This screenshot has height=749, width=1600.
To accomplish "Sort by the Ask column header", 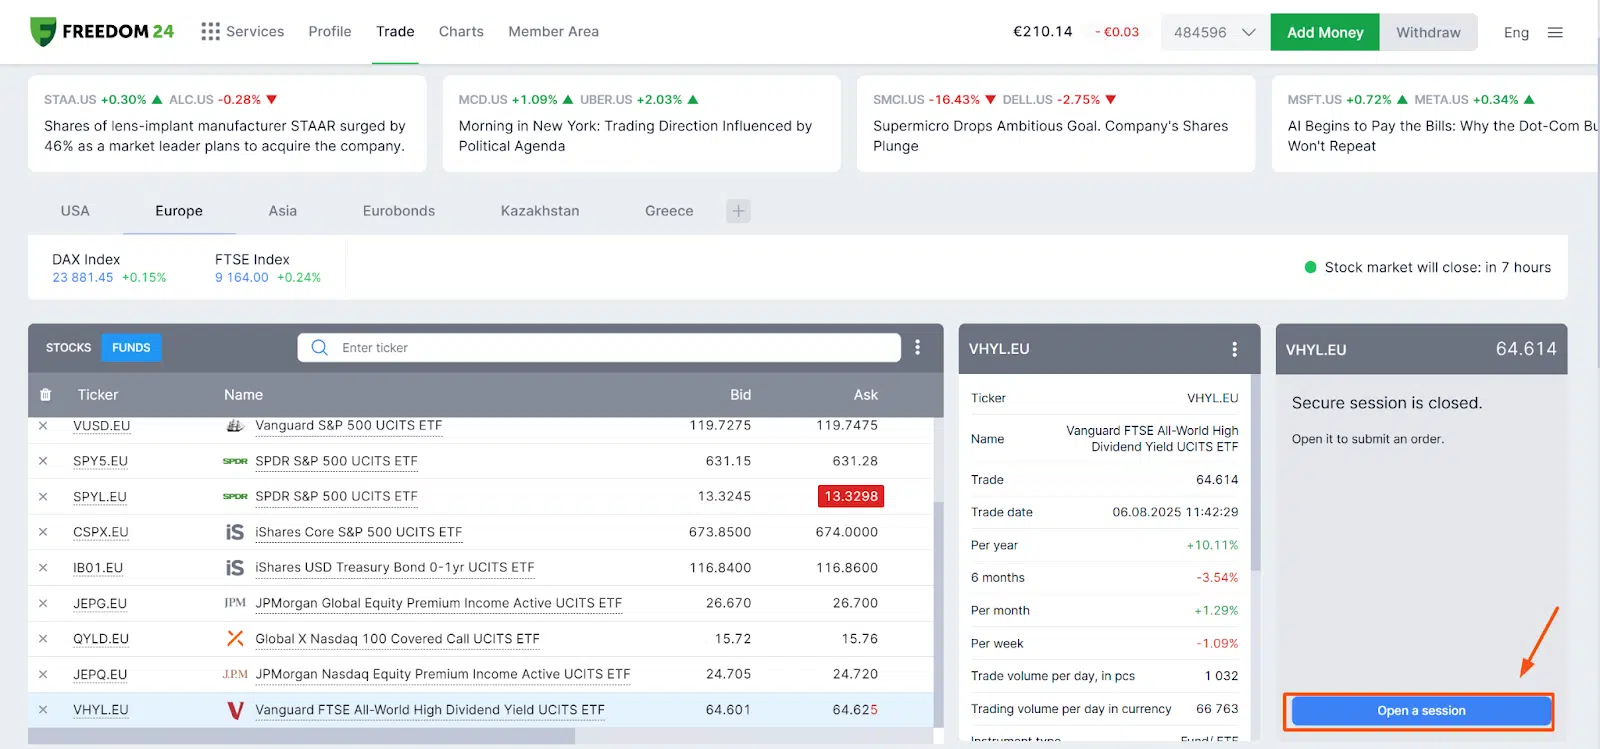I will [866, 395].
